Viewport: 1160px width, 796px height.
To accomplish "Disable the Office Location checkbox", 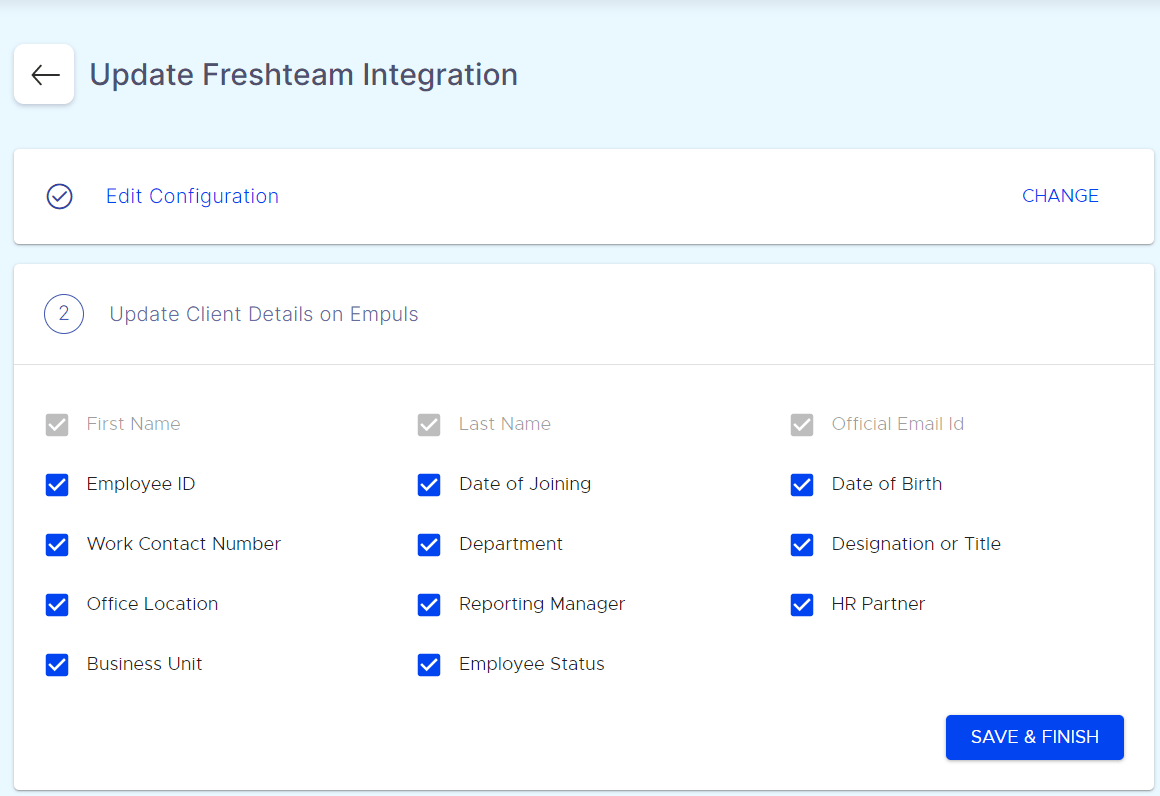I will coord(57,604).
